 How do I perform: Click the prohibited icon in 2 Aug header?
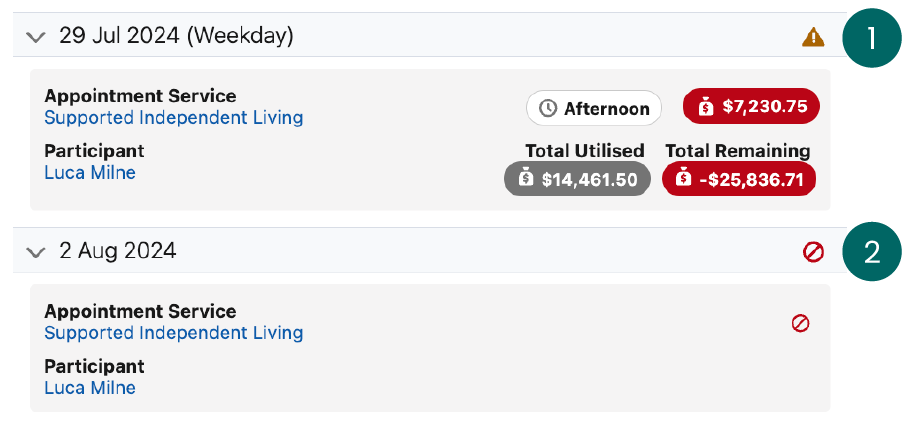[x=813, y=252]
